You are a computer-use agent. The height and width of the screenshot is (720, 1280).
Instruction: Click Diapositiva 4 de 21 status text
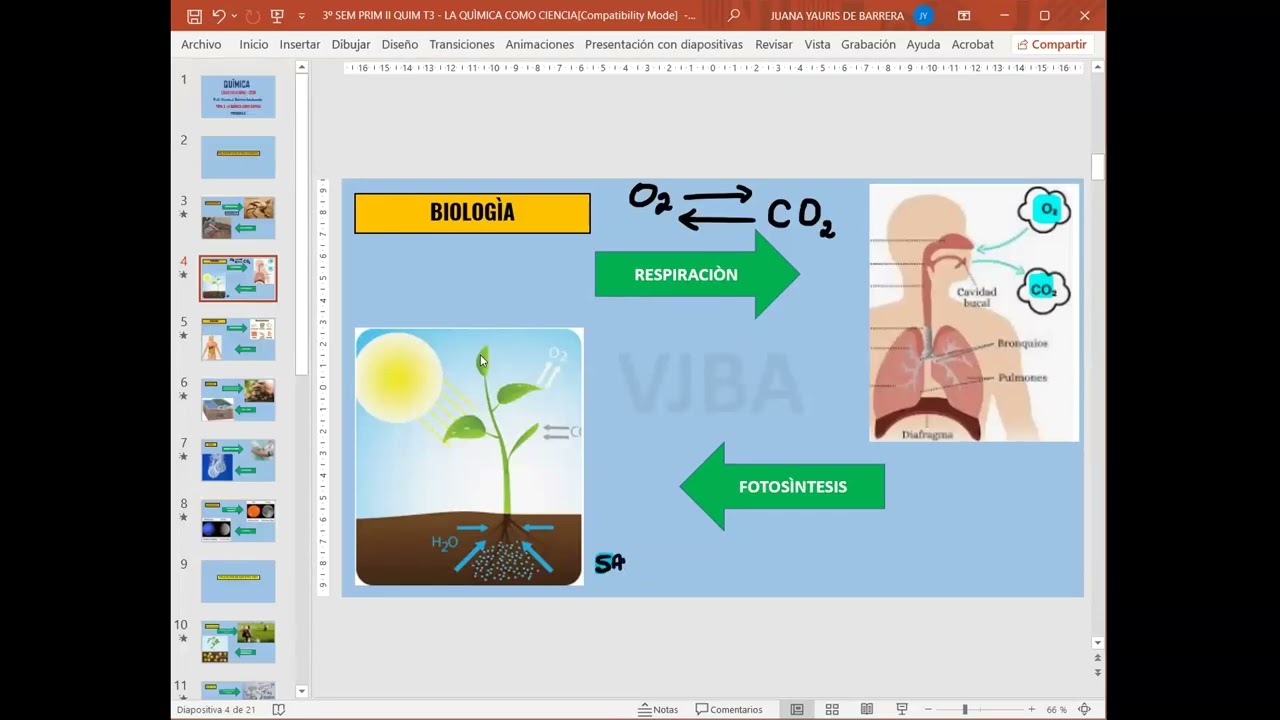click(217, 709)
